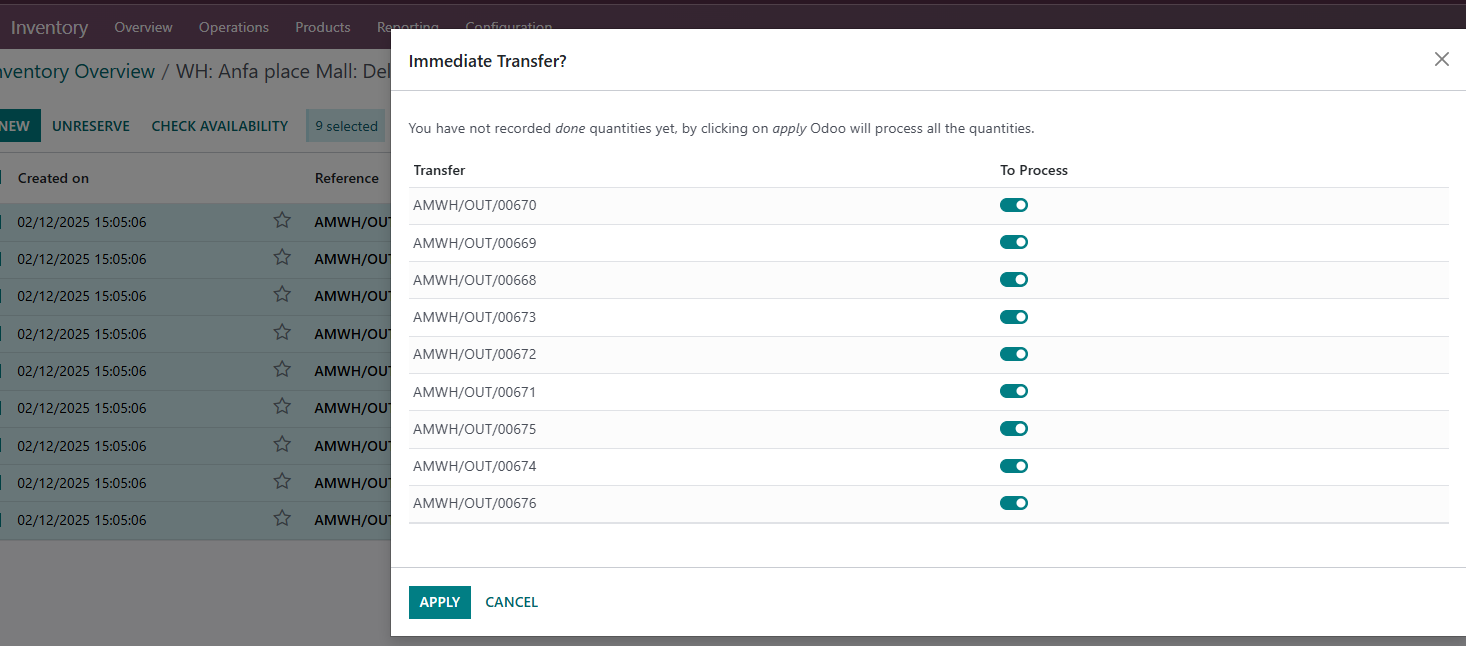Click the star icon beside the fifth transfer
Screen dimensions: 1466x646
(x=281, y=370)
